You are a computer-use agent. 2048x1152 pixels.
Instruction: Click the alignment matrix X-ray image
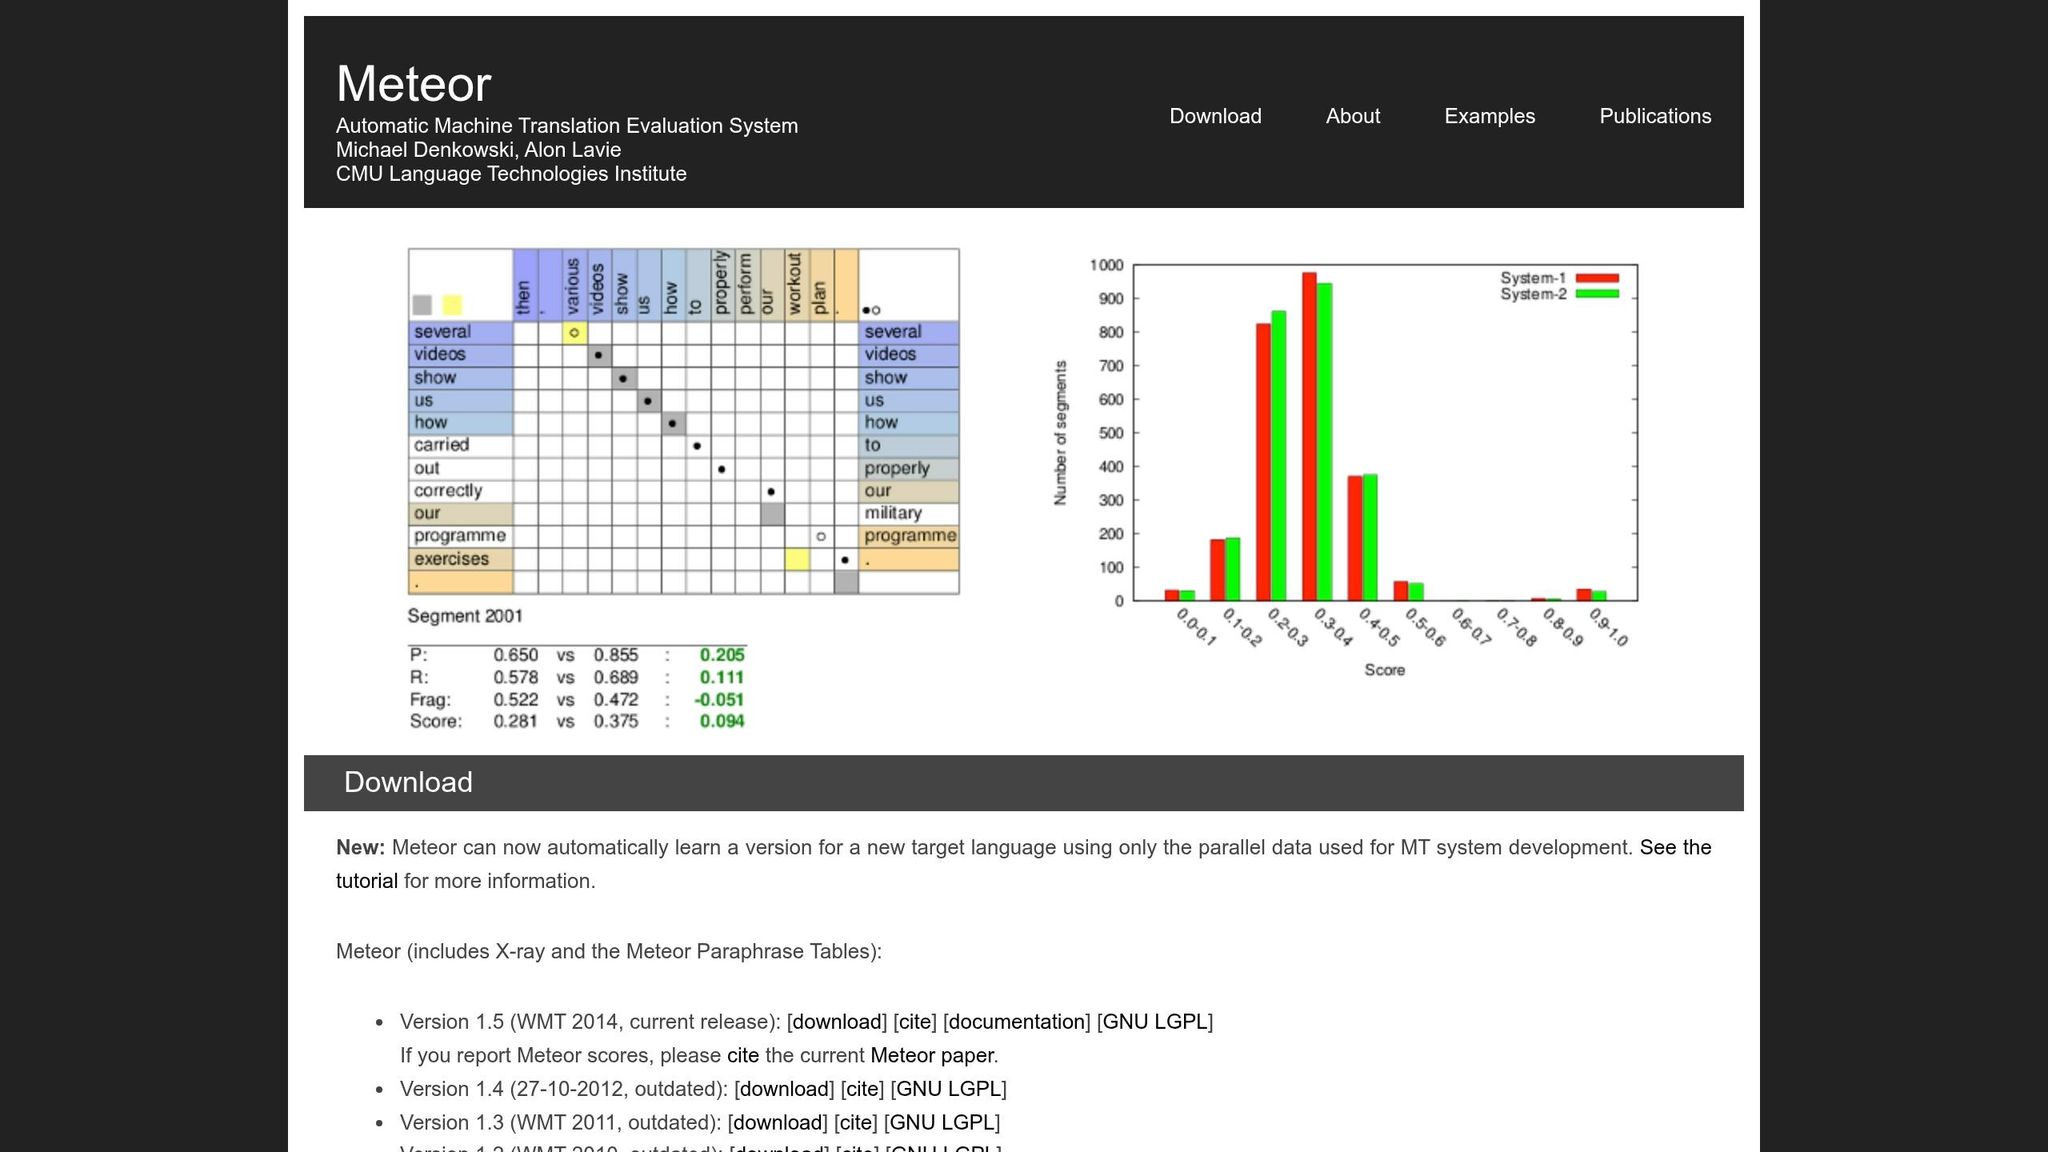tap(683, 421)
